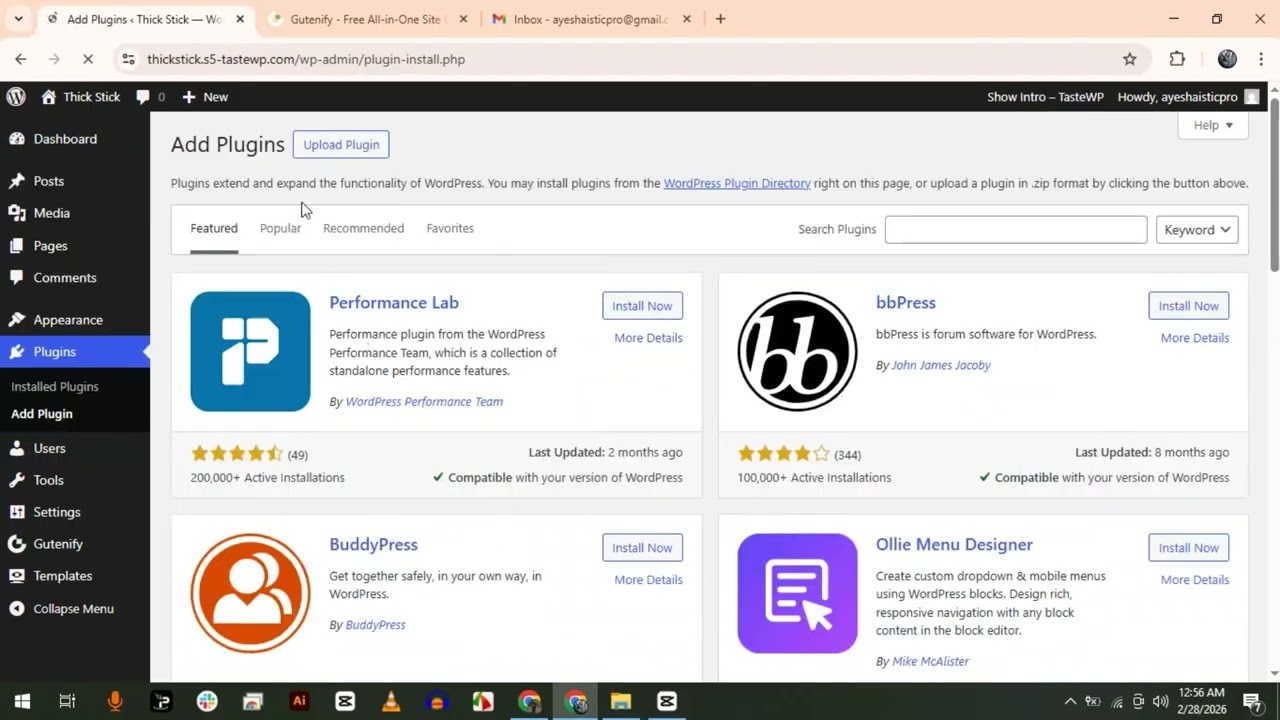Click the Search Plugins input field
The height and width of the screenshot is (720, 1280).
[x=1016, y=230]
